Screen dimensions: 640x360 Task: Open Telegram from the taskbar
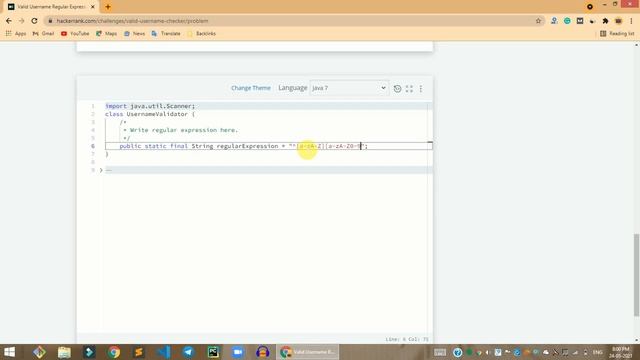[x=188, y=352]
